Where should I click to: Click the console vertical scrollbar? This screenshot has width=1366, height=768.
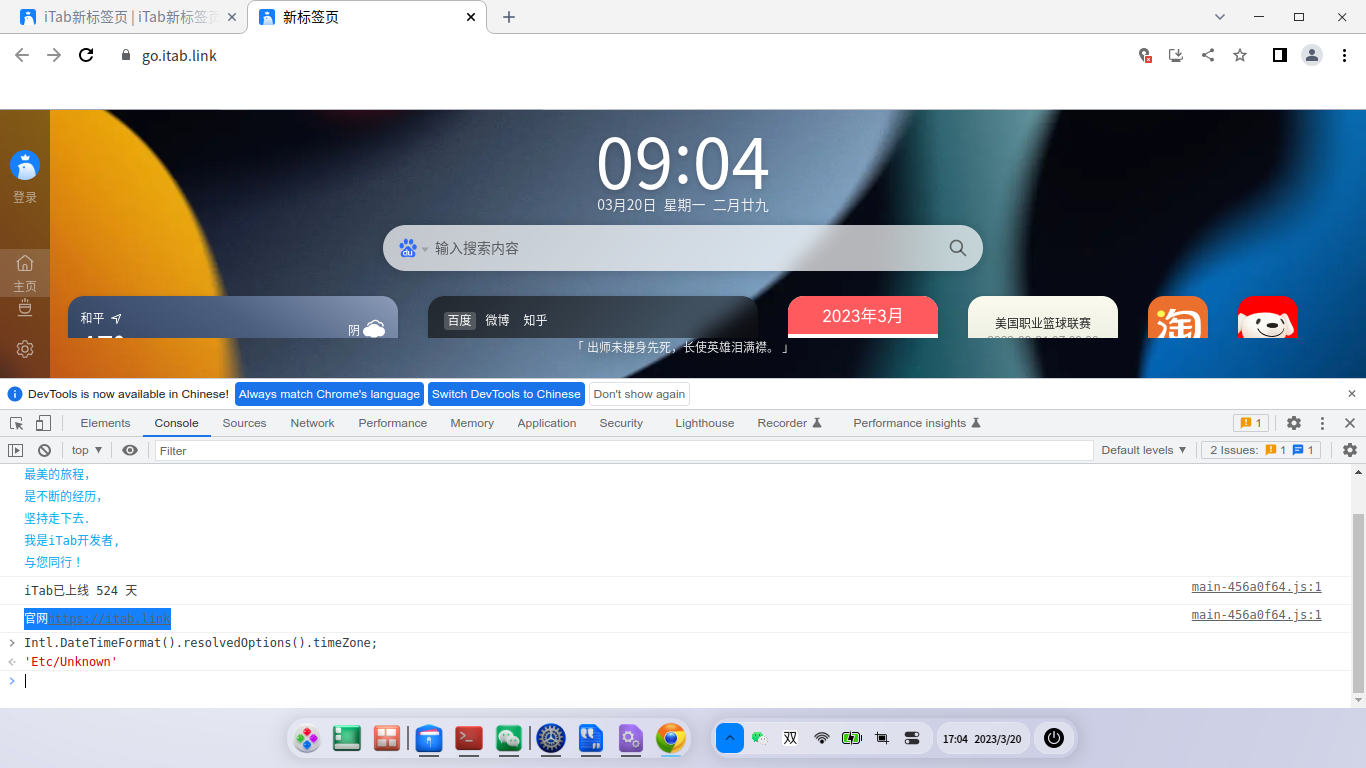click(x=1357, y=602)
